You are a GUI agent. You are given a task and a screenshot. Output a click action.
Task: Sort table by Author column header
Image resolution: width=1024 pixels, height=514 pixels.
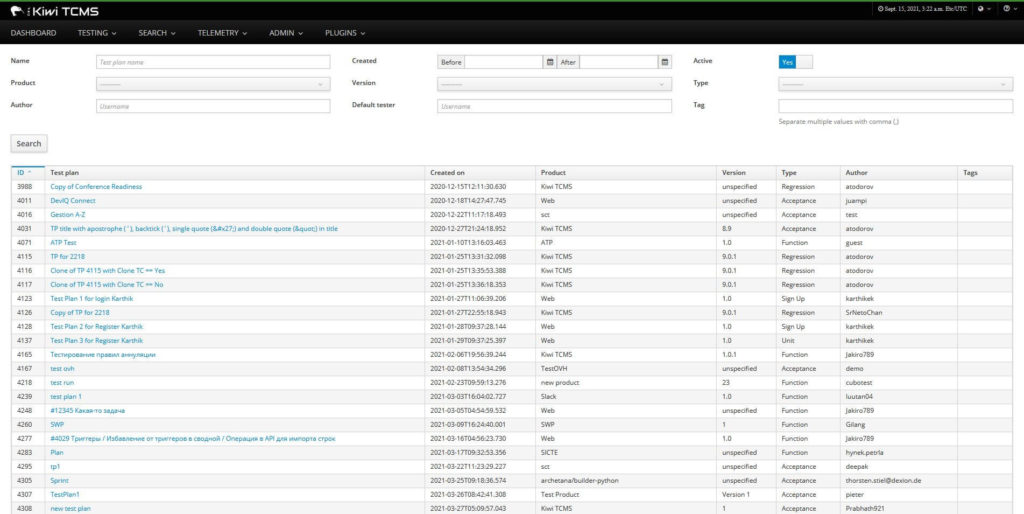coord(898,173)
